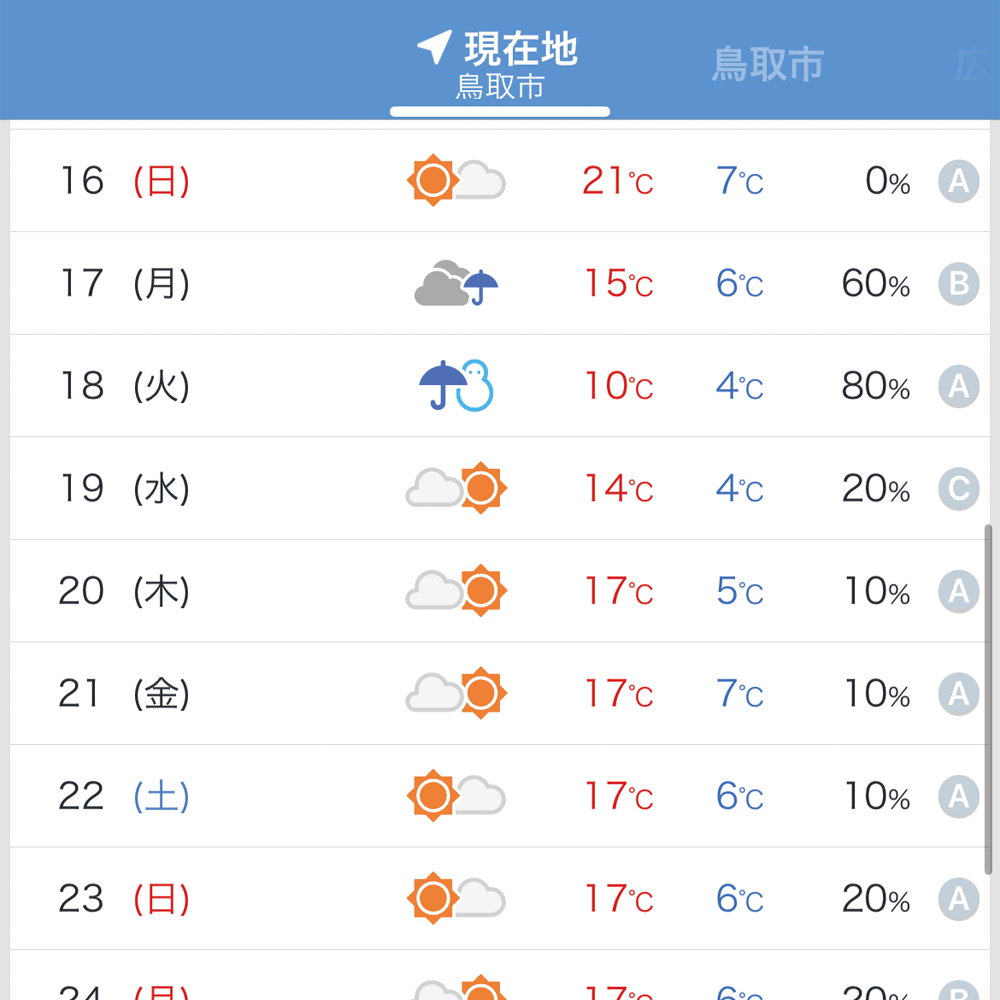This screenshot has width=1000, height=1000.
Task: Tap the 7℃ low temperature on the 21st
Action: 738,693
